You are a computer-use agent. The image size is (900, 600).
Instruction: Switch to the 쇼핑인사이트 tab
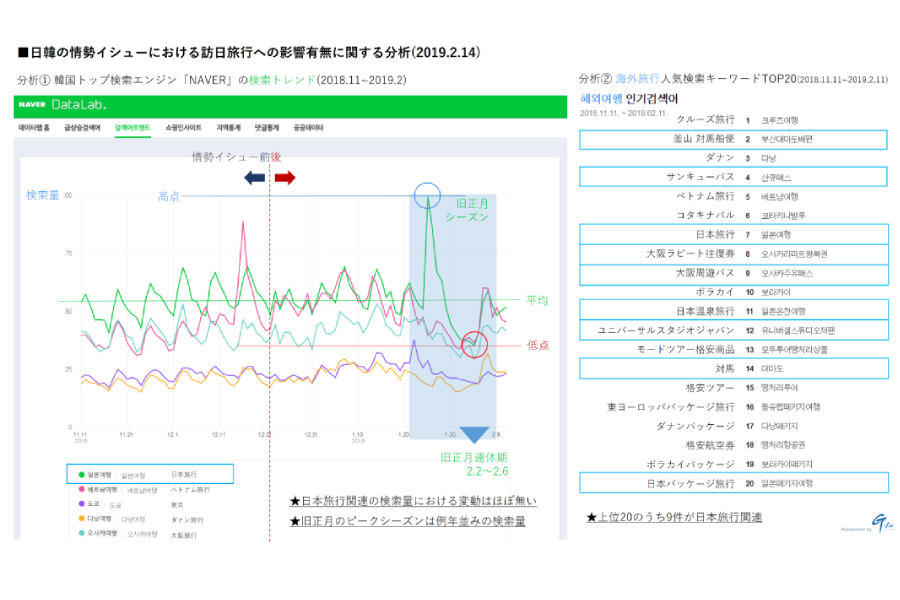(x=183, y=127)
